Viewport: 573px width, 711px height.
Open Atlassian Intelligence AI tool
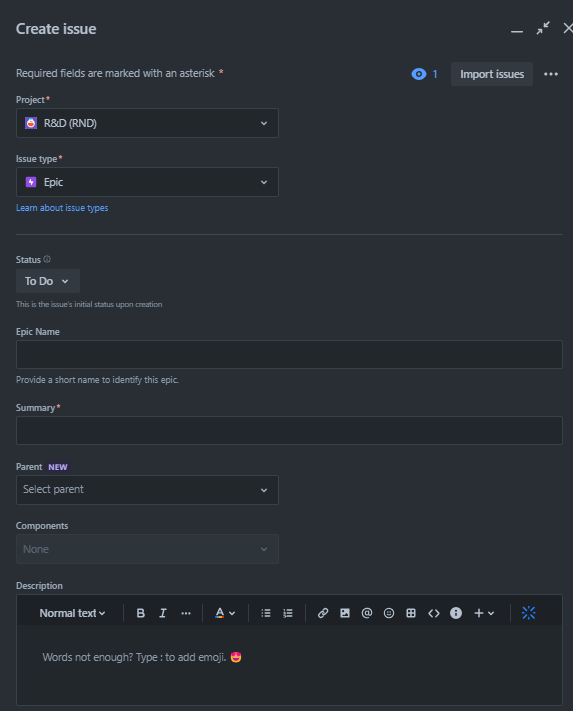pyautogui.click(x=529, y=613)
